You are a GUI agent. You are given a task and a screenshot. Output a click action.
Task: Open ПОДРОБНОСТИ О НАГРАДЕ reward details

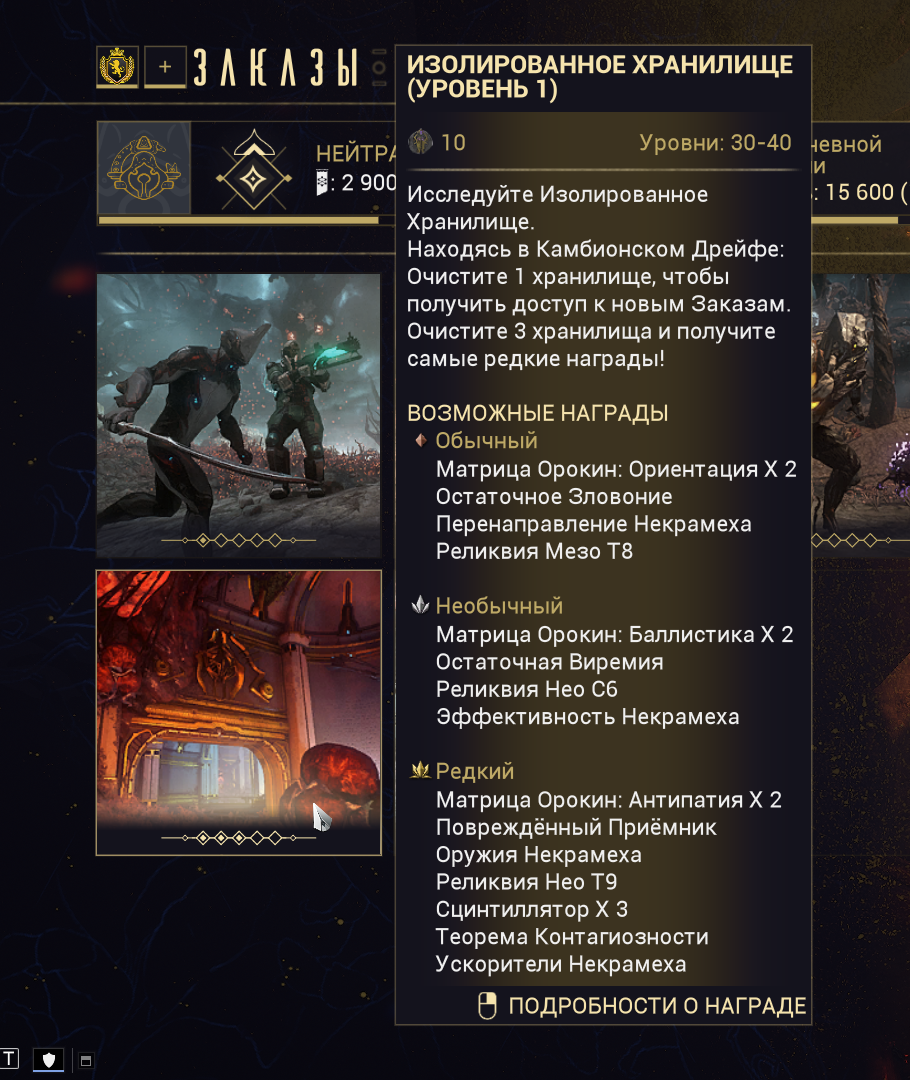[x=657, y=1006]
